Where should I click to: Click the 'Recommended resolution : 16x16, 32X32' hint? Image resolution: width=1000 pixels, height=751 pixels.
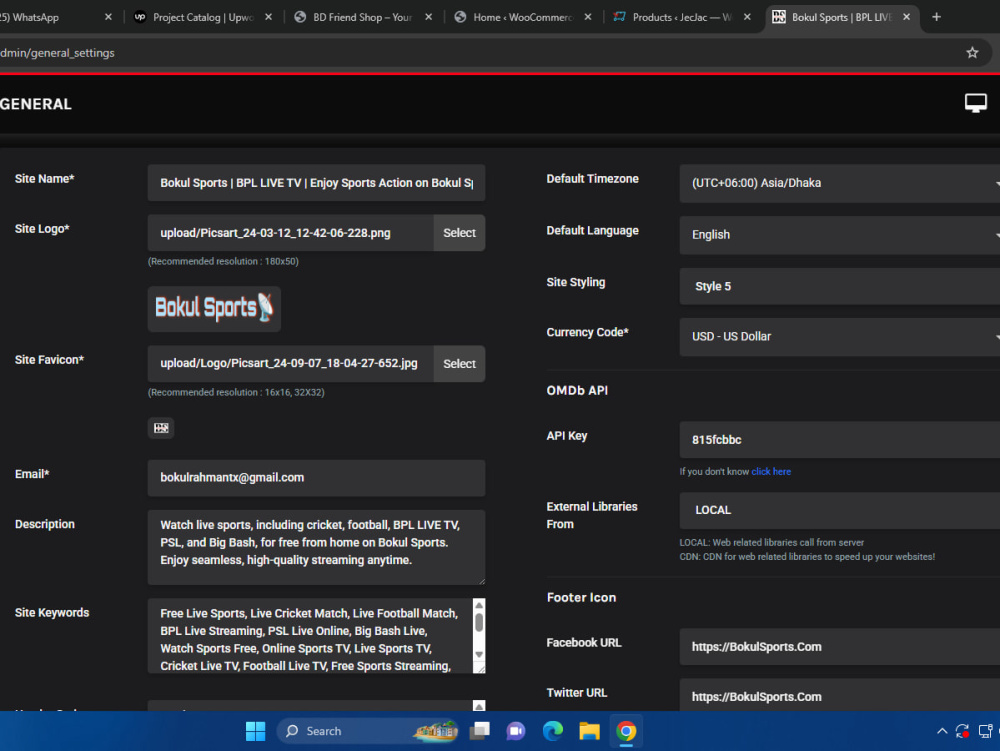[236, 393]
